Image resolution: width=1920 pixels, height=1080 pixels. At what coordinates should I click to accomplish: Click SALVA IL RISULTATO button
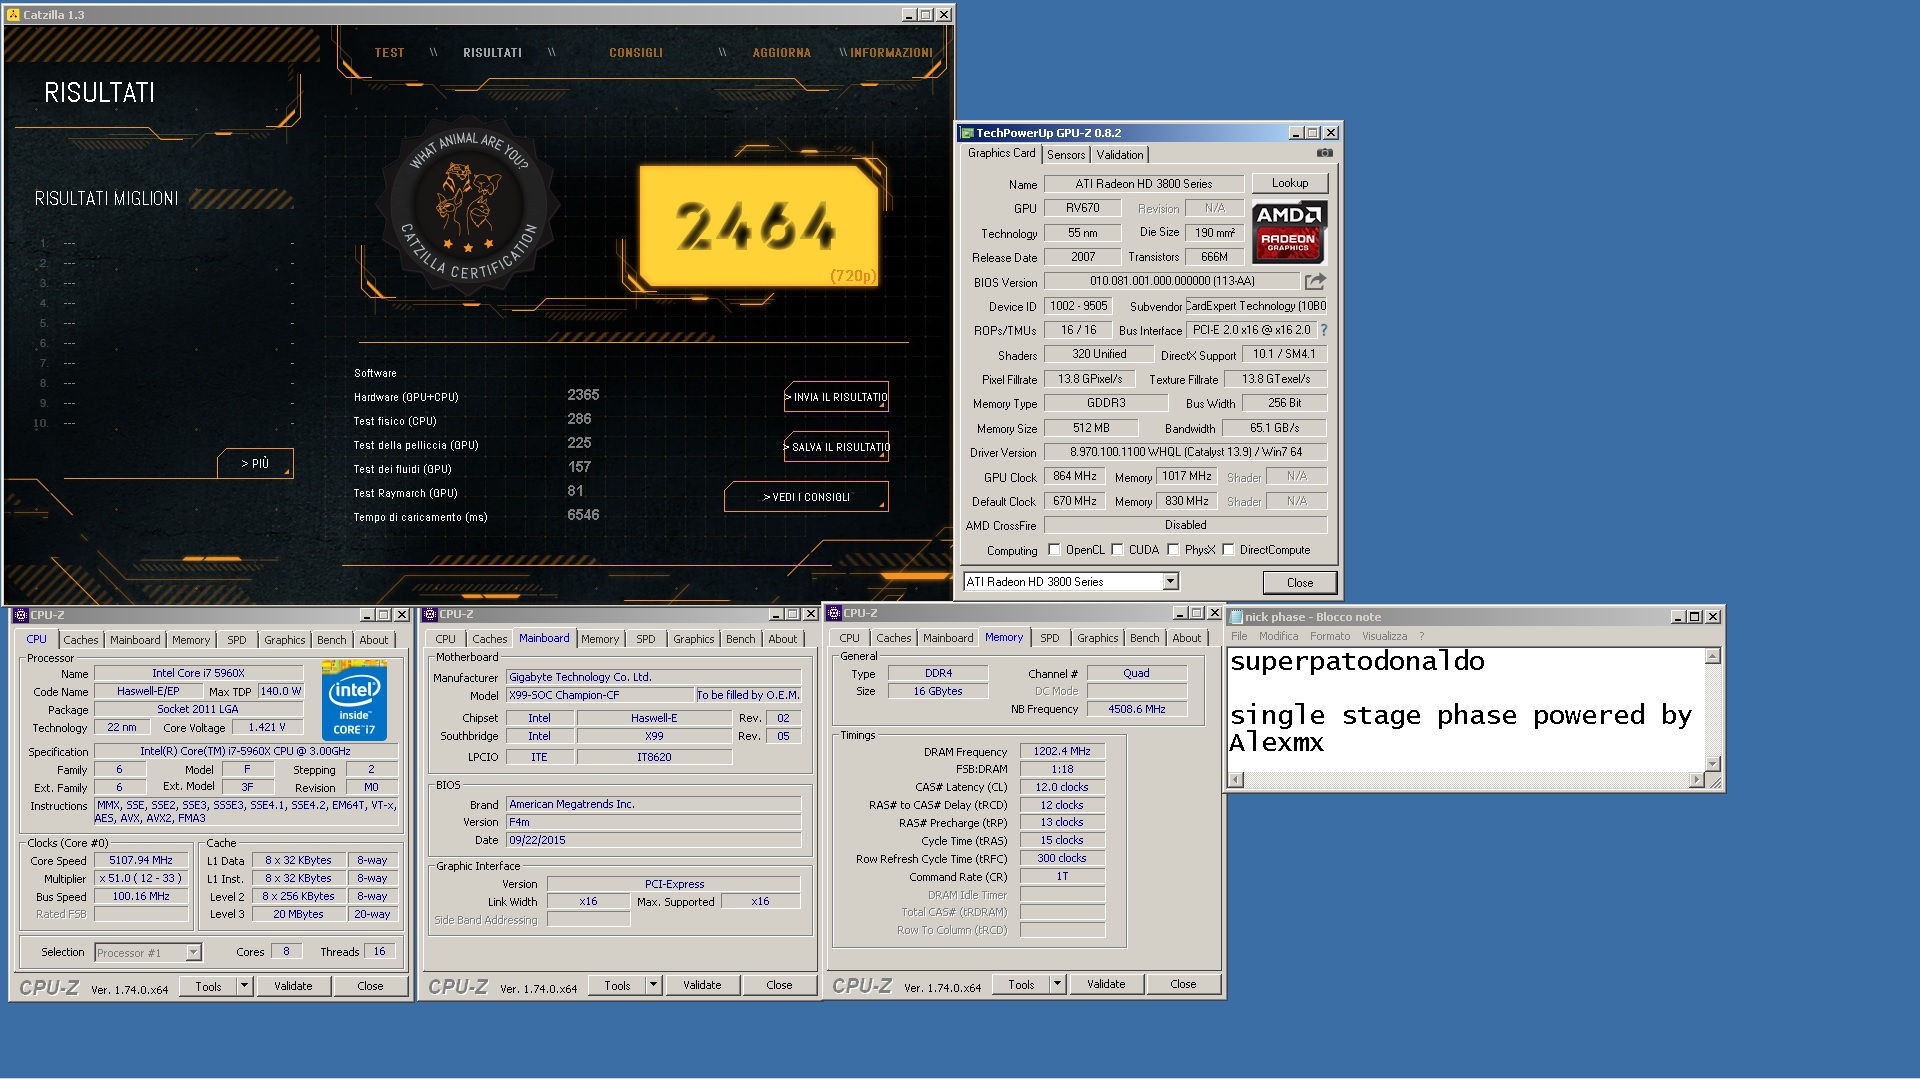pyautogui.click(x=837, y=447)
